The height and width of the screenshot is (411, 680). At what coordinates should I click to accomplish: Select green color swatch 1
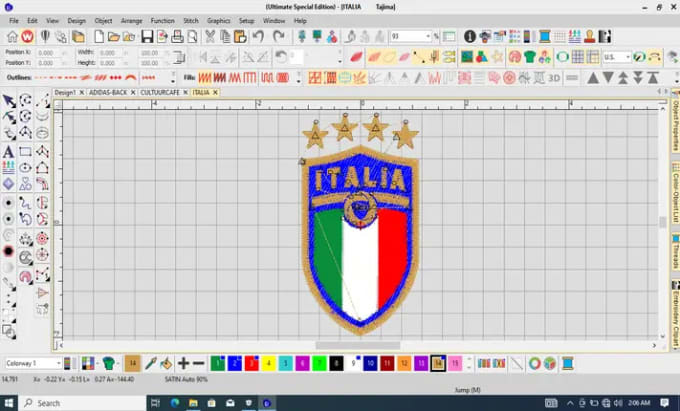(218, 363)
